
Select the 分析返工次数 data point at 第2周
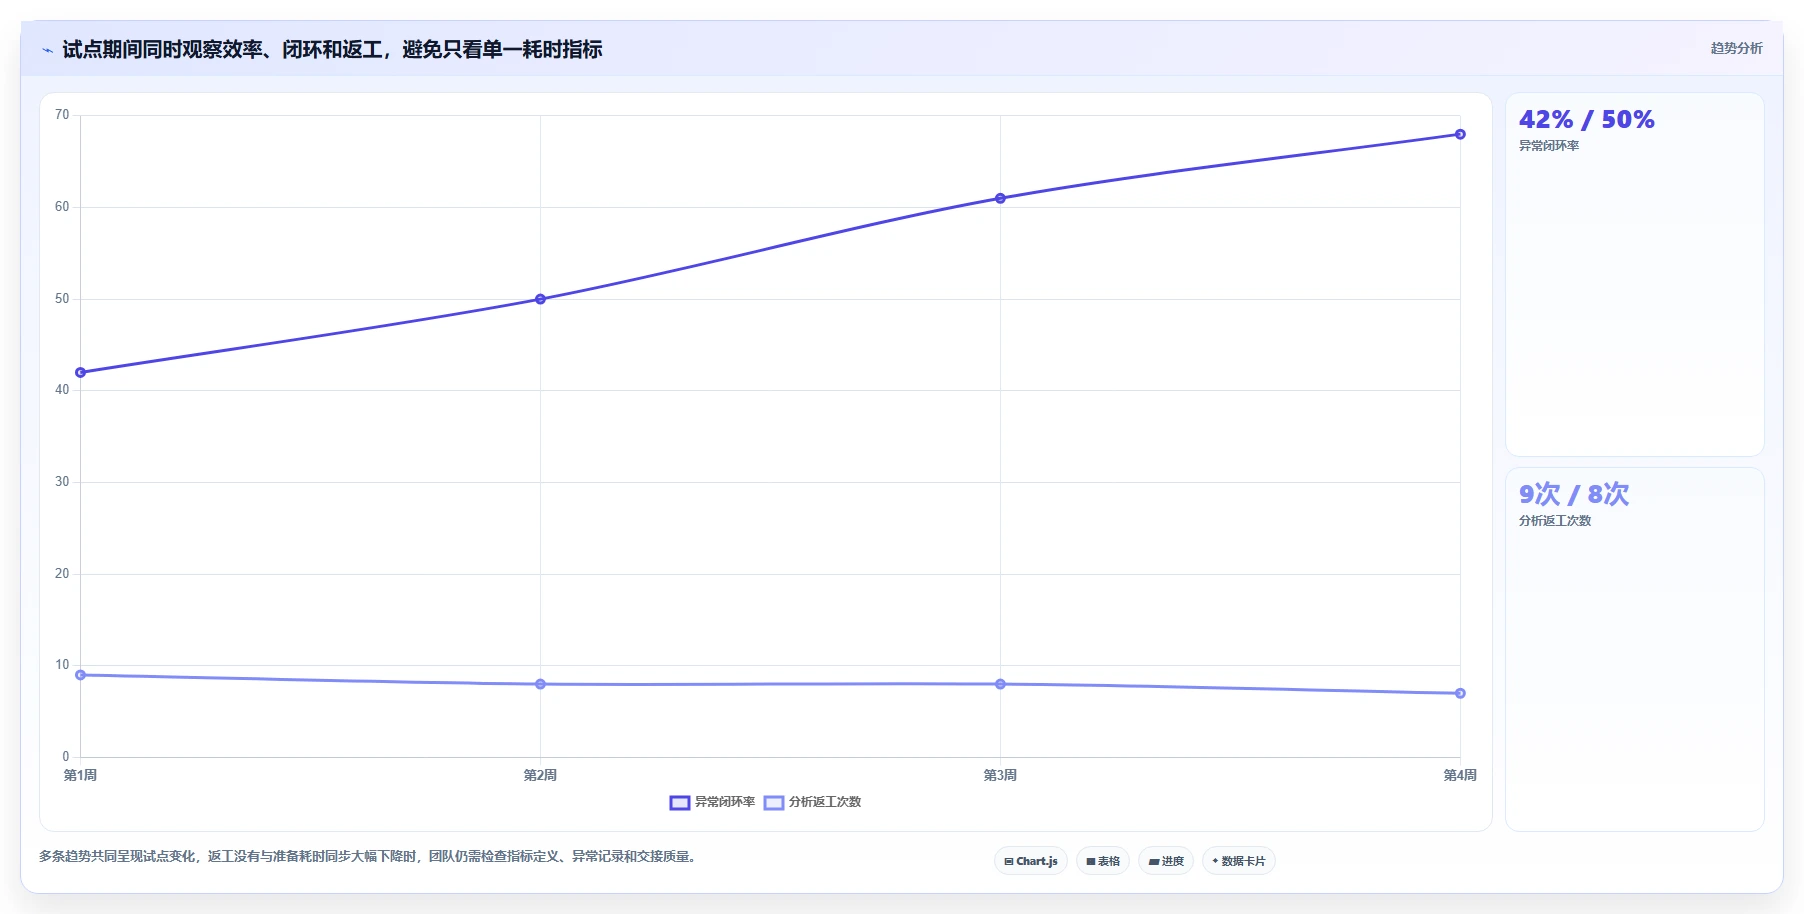540,684
